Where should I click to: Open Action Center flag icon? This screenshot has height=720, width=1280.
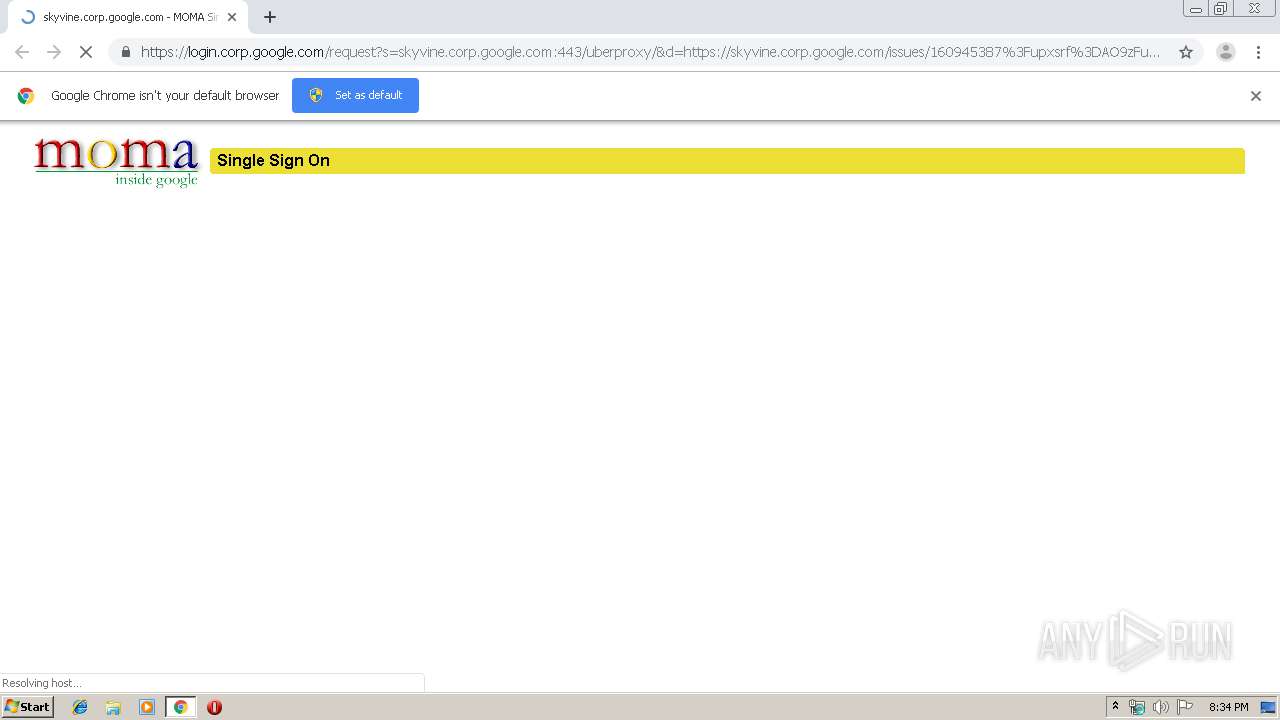coord(1185,707)
